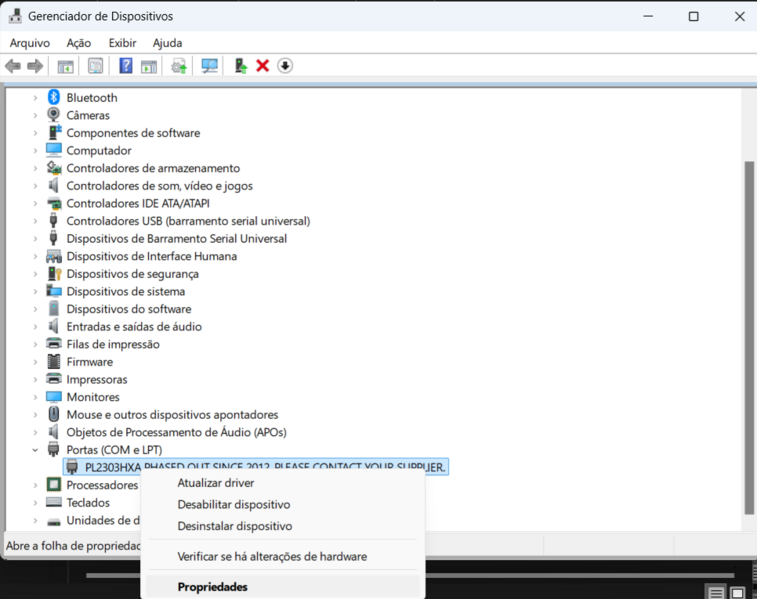The image size is (757, 599).
Task: Click the Mouse device icon
Action: [54, 414]
